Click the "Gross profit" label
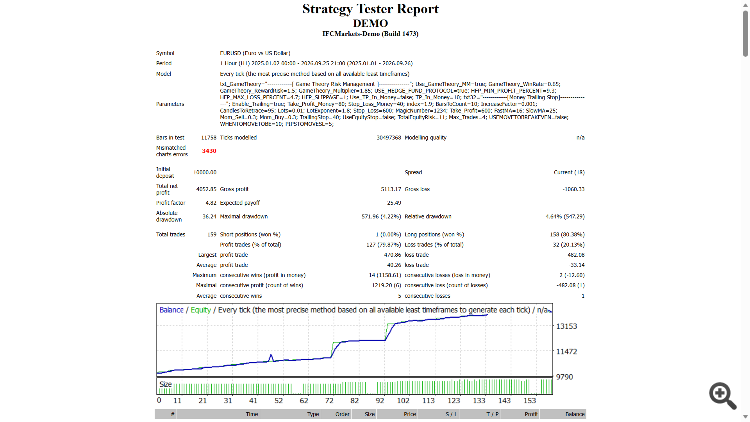The width and height of the screenshot is (750, 422). point(234,189)
